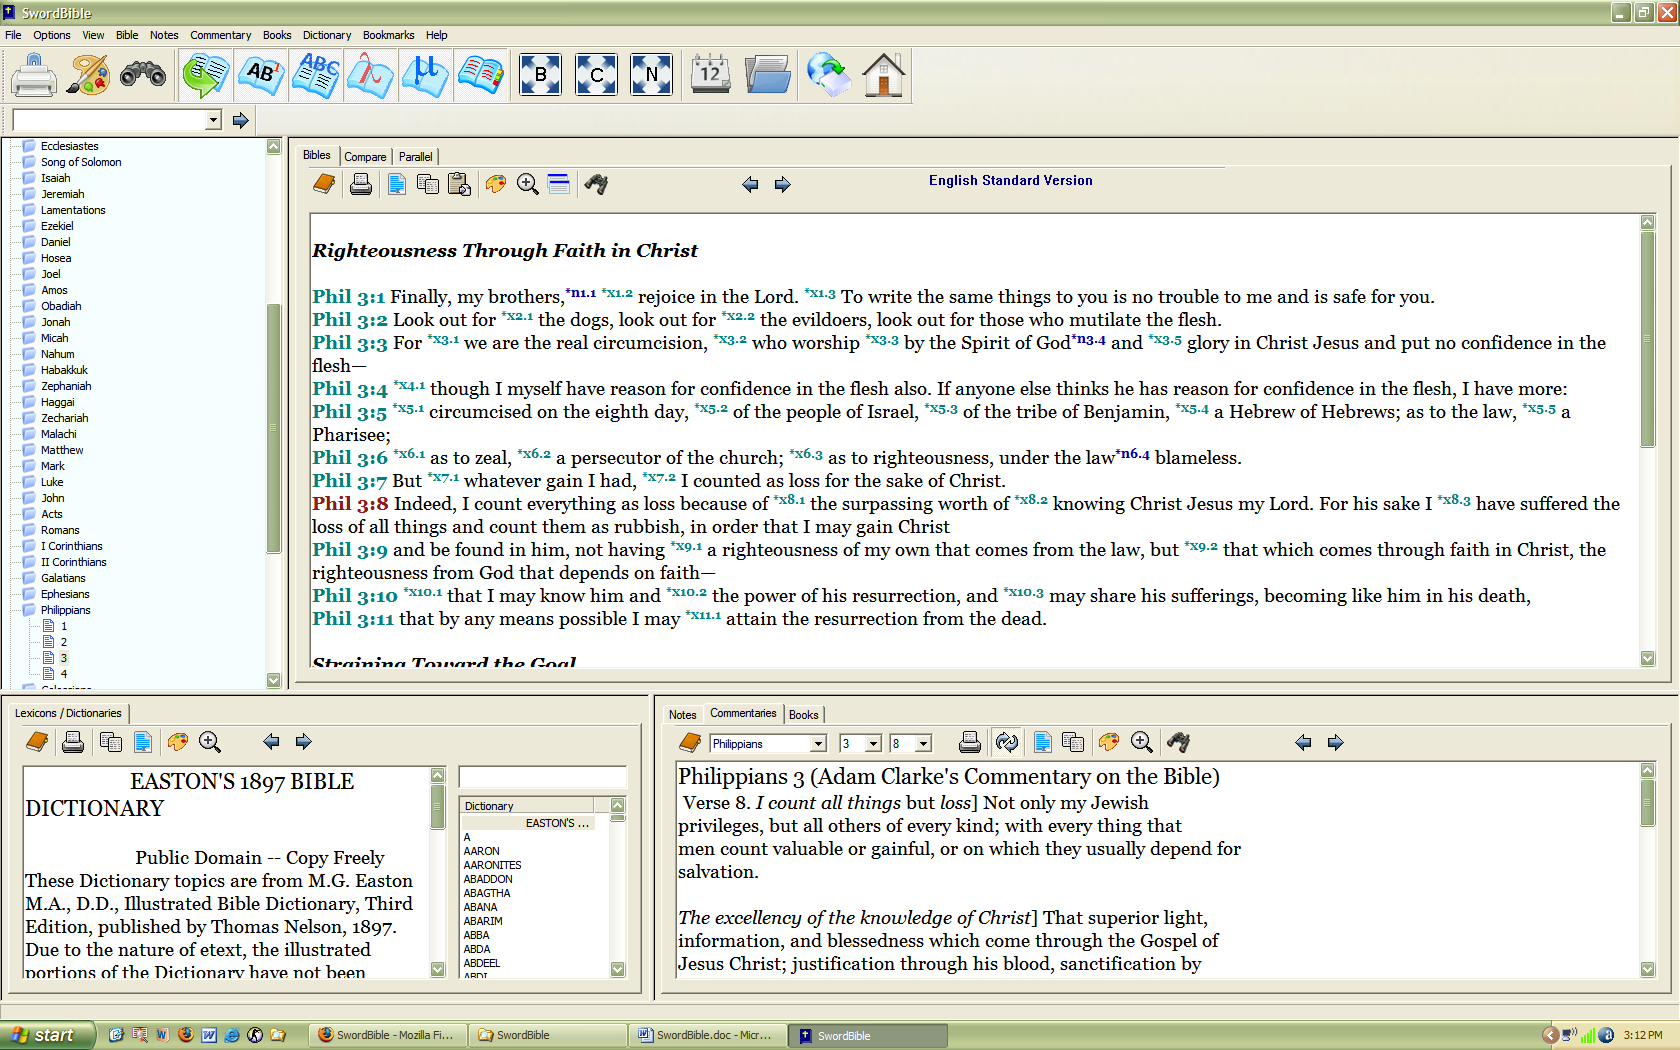The width and height of the screenshot is (1680, 1050).
Task: Toggle the N maximize notes window button
Action: 651,75
